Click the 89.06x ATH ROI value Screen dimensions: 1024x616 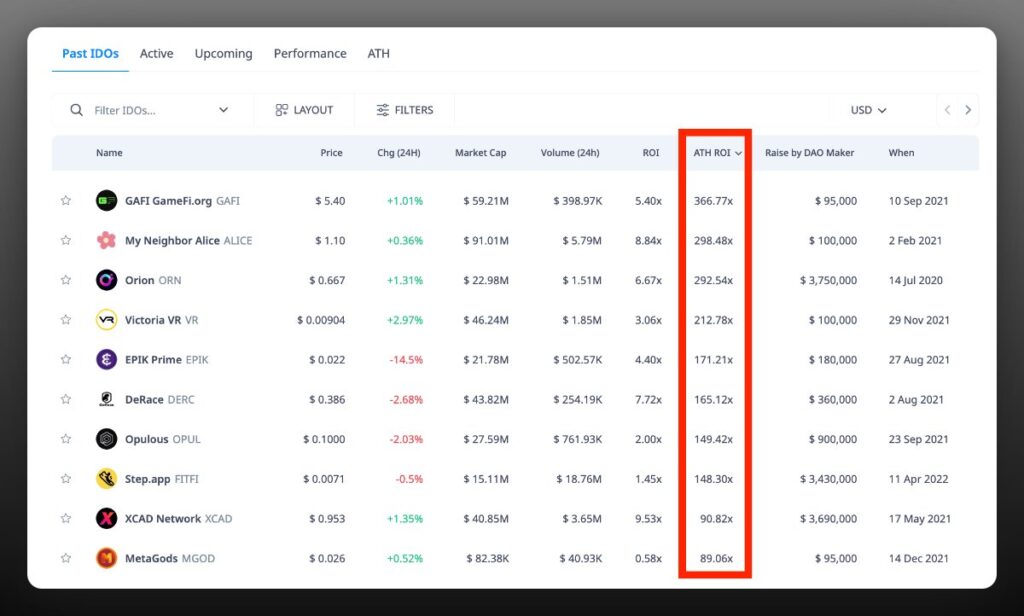[x=716, y=559]
